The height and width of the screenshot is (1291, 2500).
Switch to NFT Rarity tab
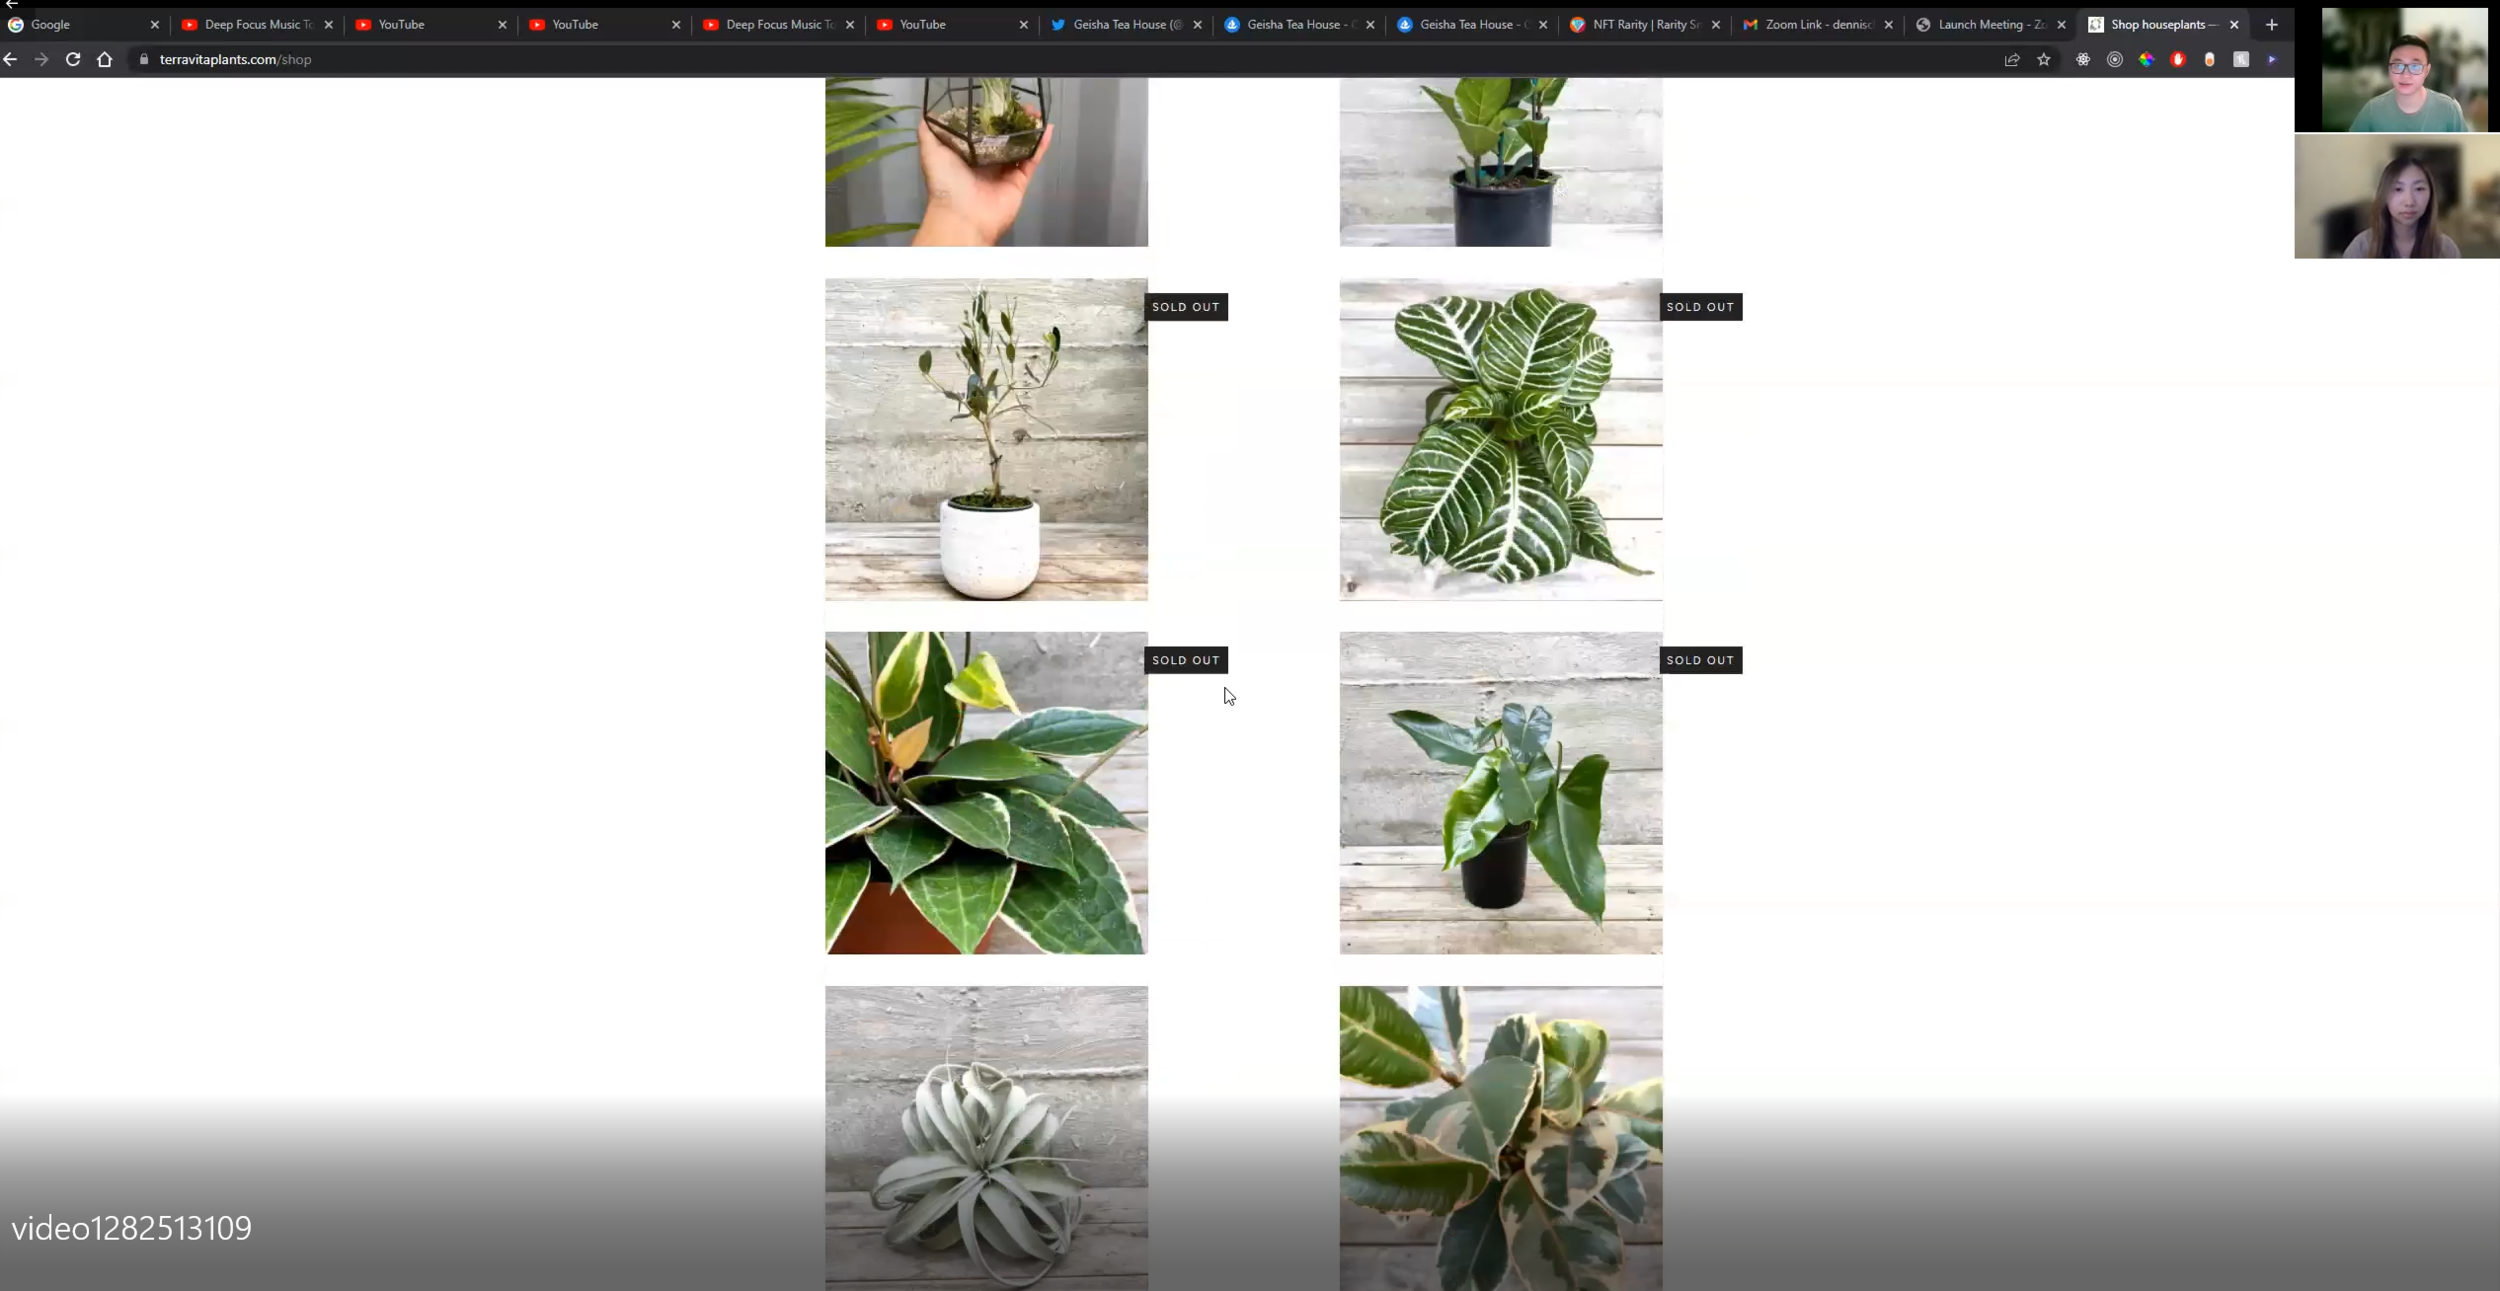point(1642,24)
